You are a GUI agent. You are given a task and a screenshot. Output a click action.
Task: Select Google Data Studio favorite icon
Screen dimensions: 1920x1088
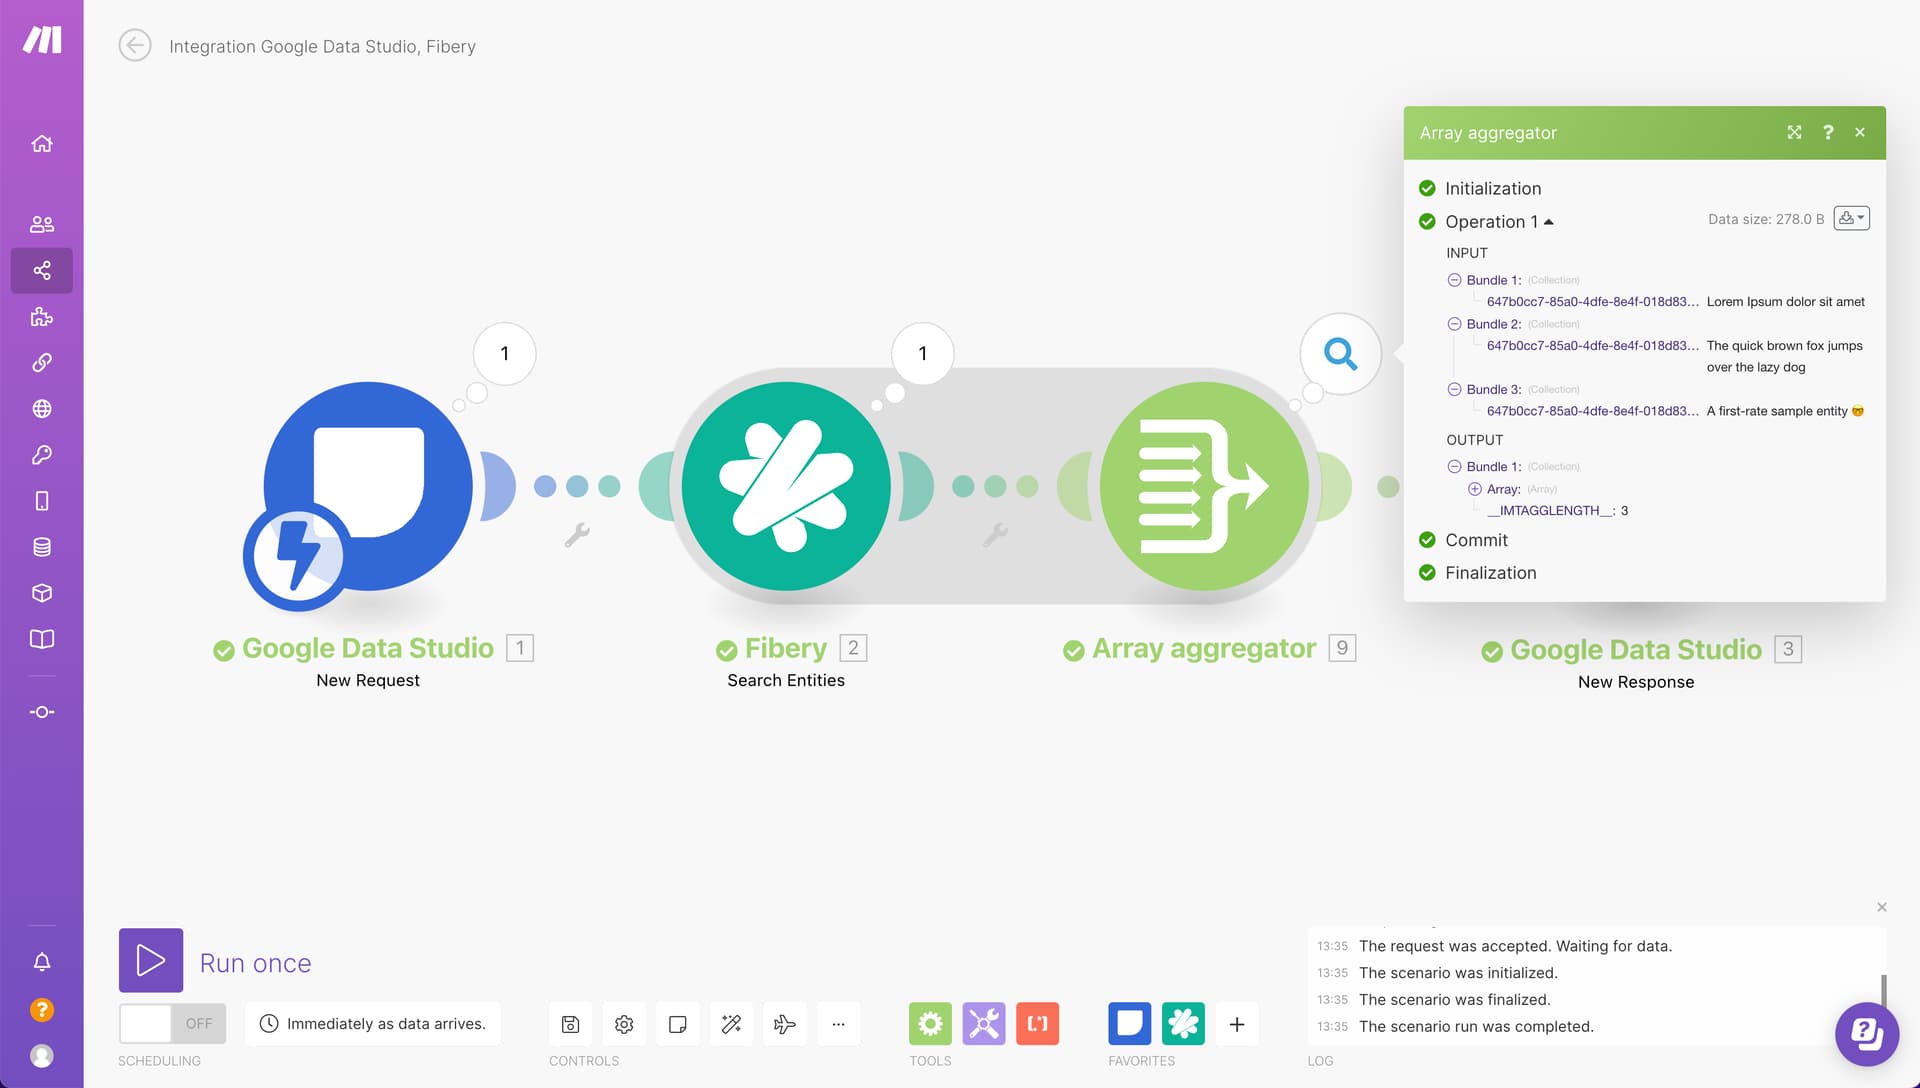(1130, 1024)
